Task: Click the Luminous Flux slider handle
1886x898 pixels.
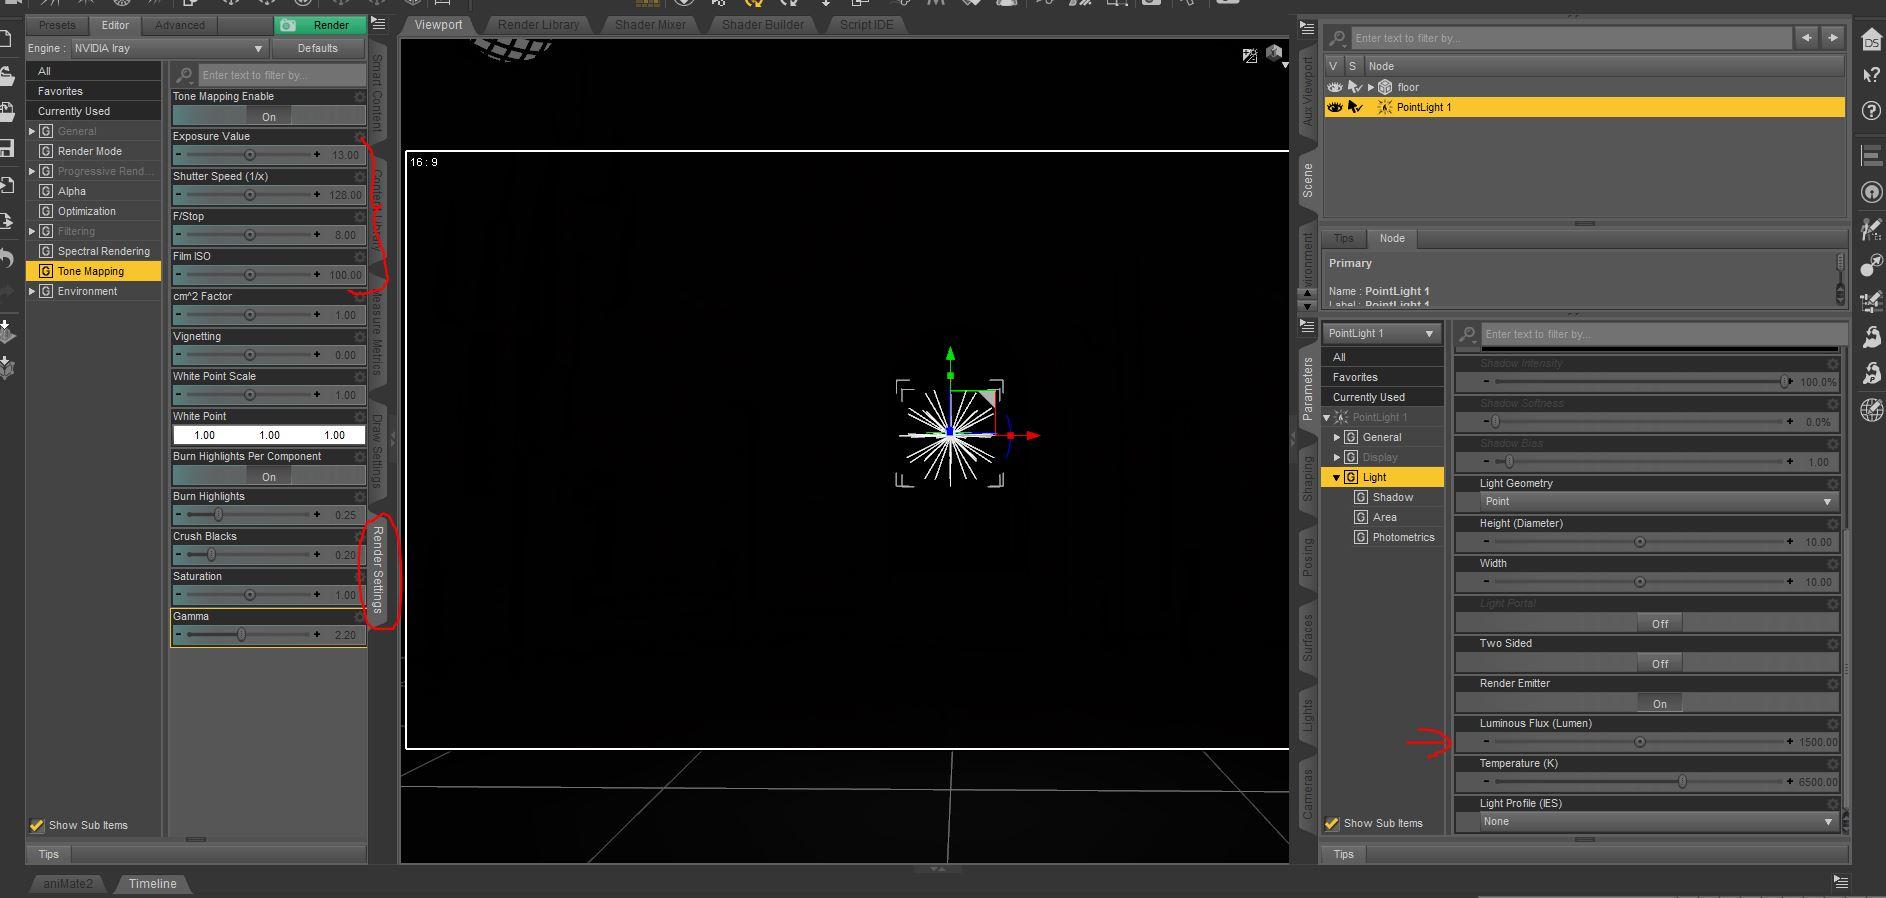Action: pos(1640,742)
